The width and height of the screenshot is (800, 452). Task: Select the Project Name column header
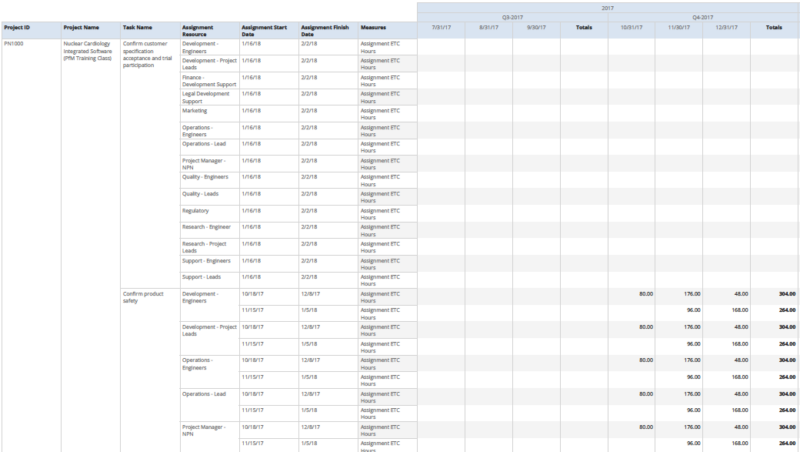point(91,31)
